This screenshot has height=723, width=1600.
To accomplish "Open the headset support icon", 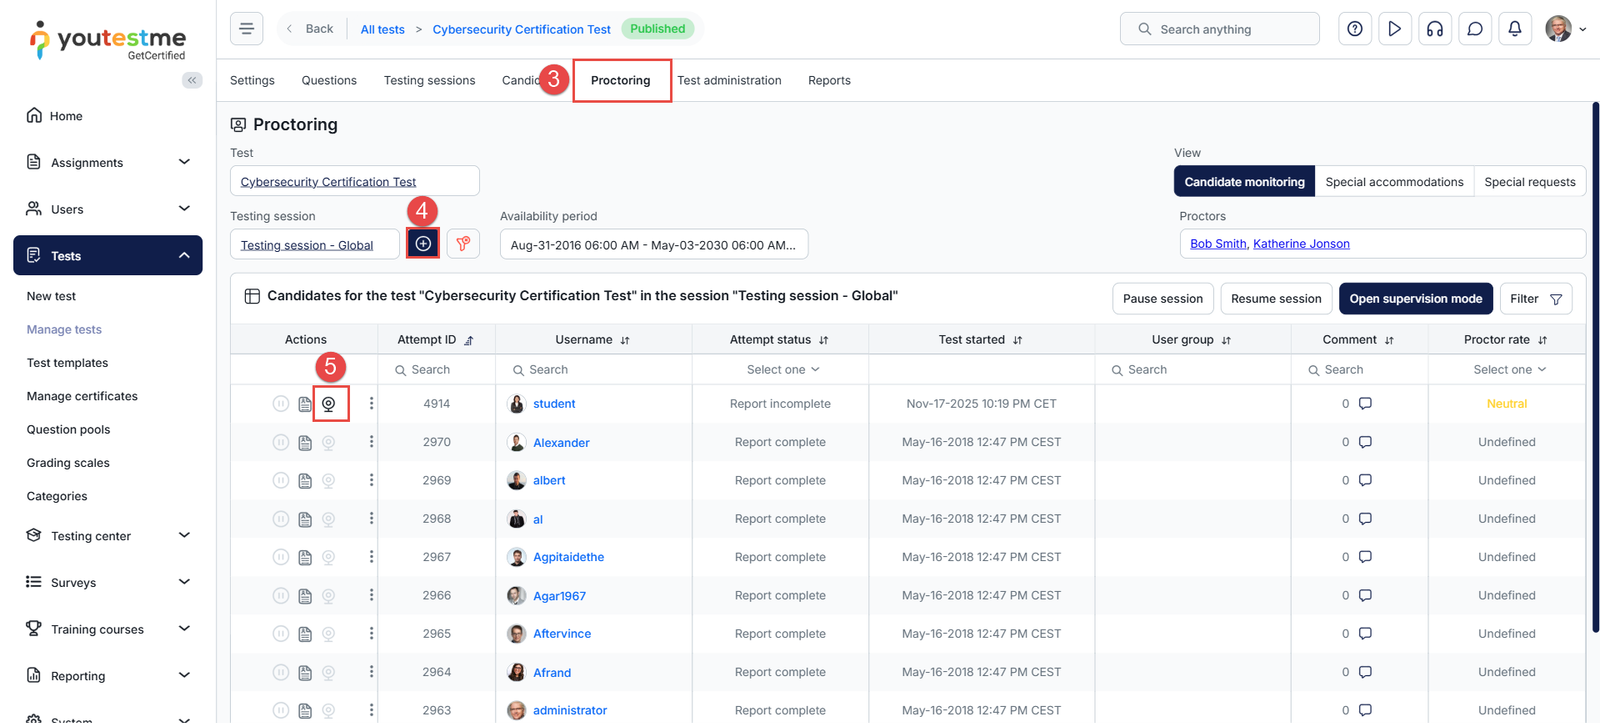I will pos(1434,29).
